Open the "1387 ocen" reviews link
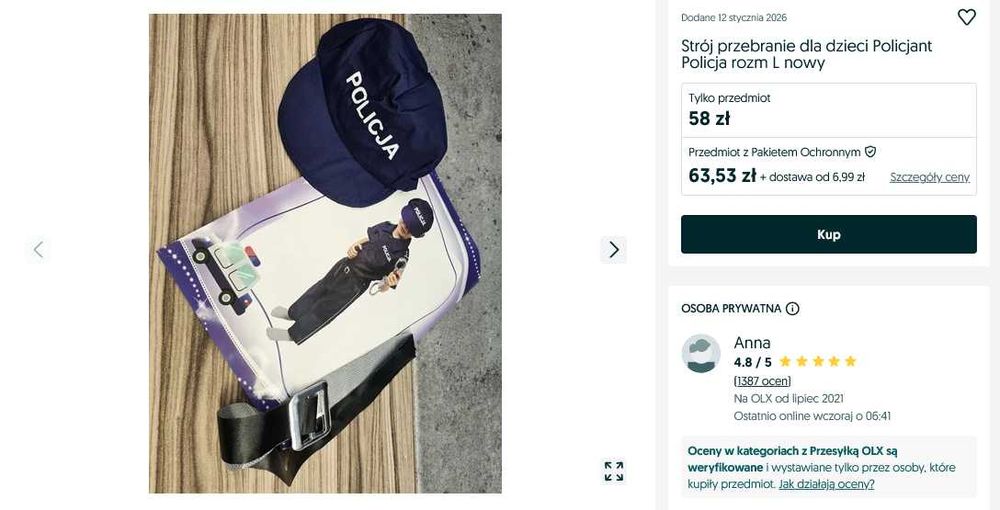The width and height of the screenshot is (1000, 510). pos(762,381)
